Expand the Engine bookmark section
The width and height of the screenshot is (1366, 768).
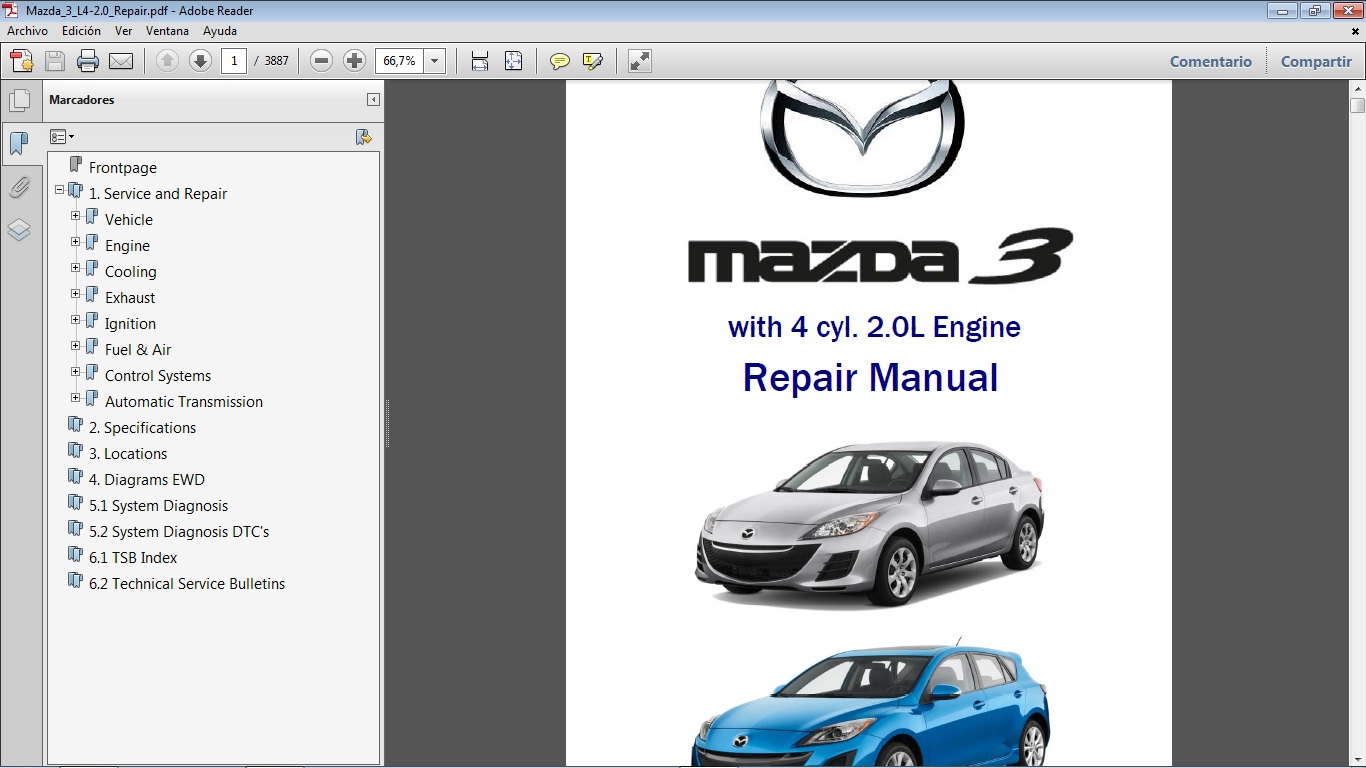[75, 242]
